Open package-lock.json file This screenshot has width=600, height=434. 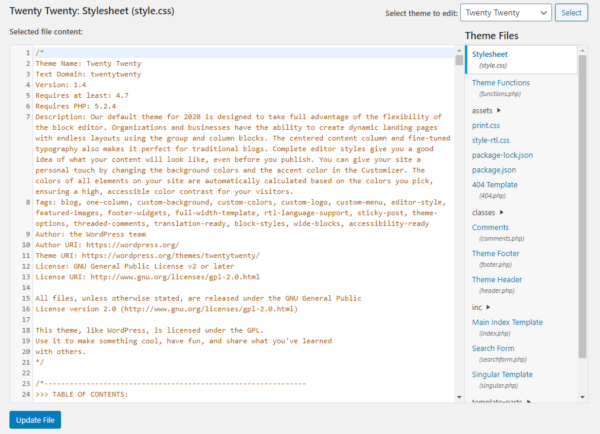click(502, 156)
